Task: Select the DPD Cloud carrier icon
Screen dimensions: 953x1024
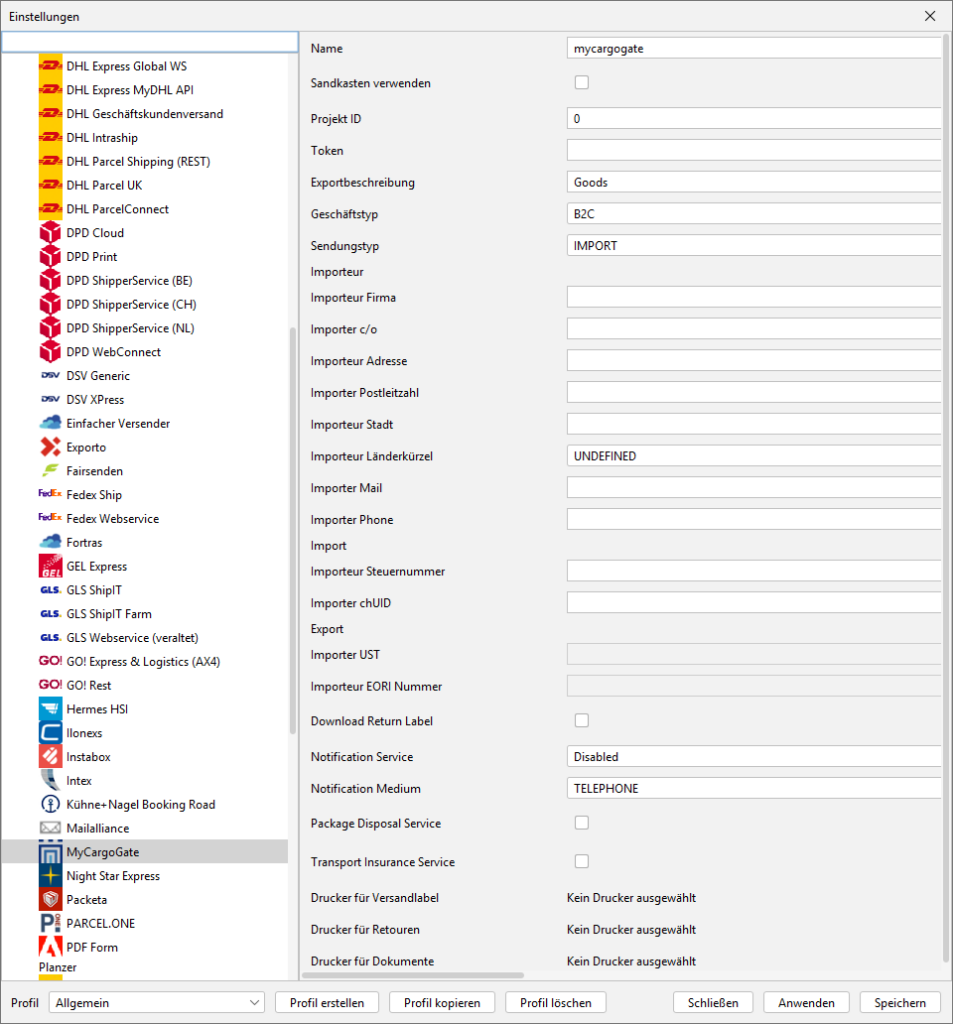Action: tap(50, 233)
